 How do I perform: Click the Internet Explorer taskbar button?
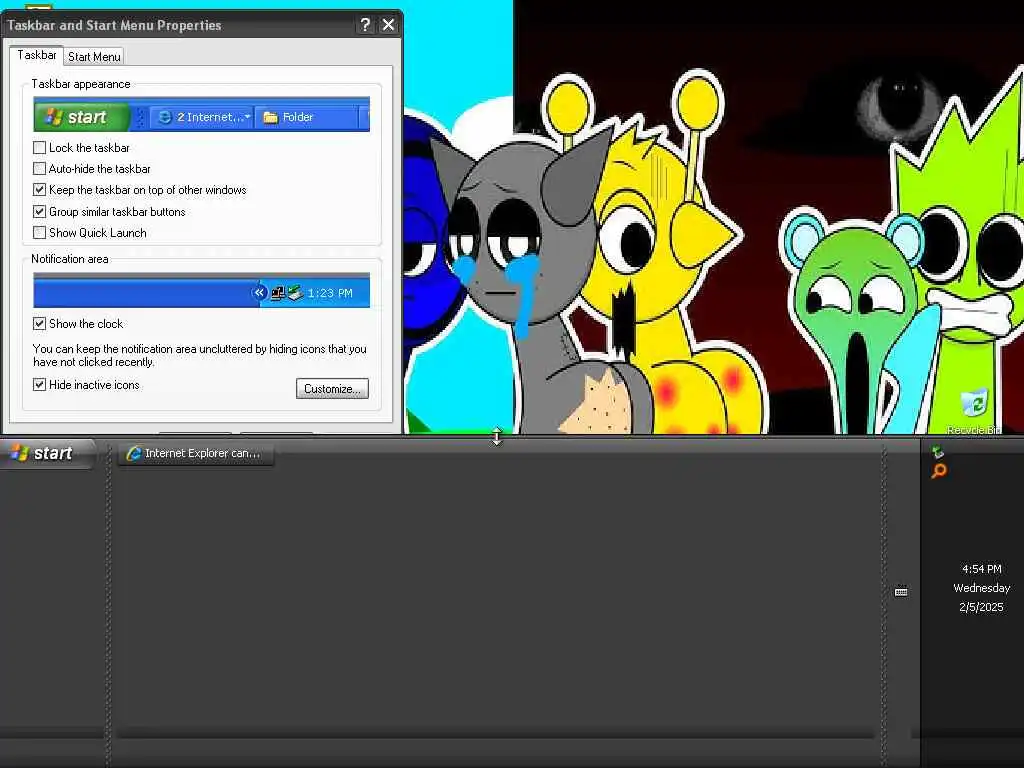196,453
